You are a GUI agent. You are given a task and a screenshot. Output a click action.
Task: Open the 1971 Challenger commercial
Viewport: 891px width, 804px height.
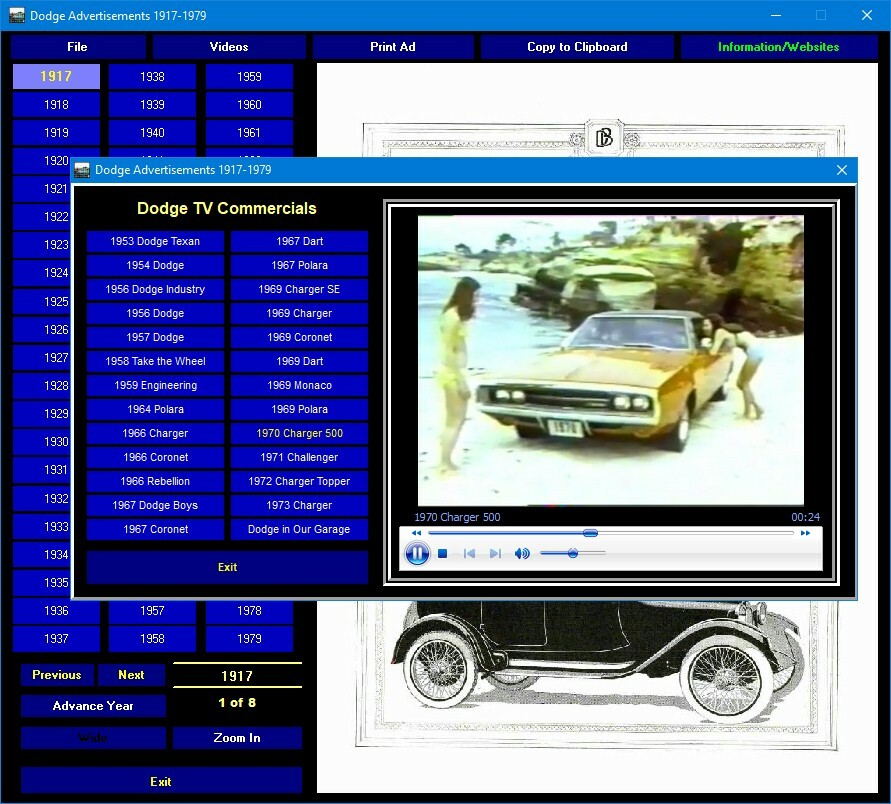(x=298, y=457)
